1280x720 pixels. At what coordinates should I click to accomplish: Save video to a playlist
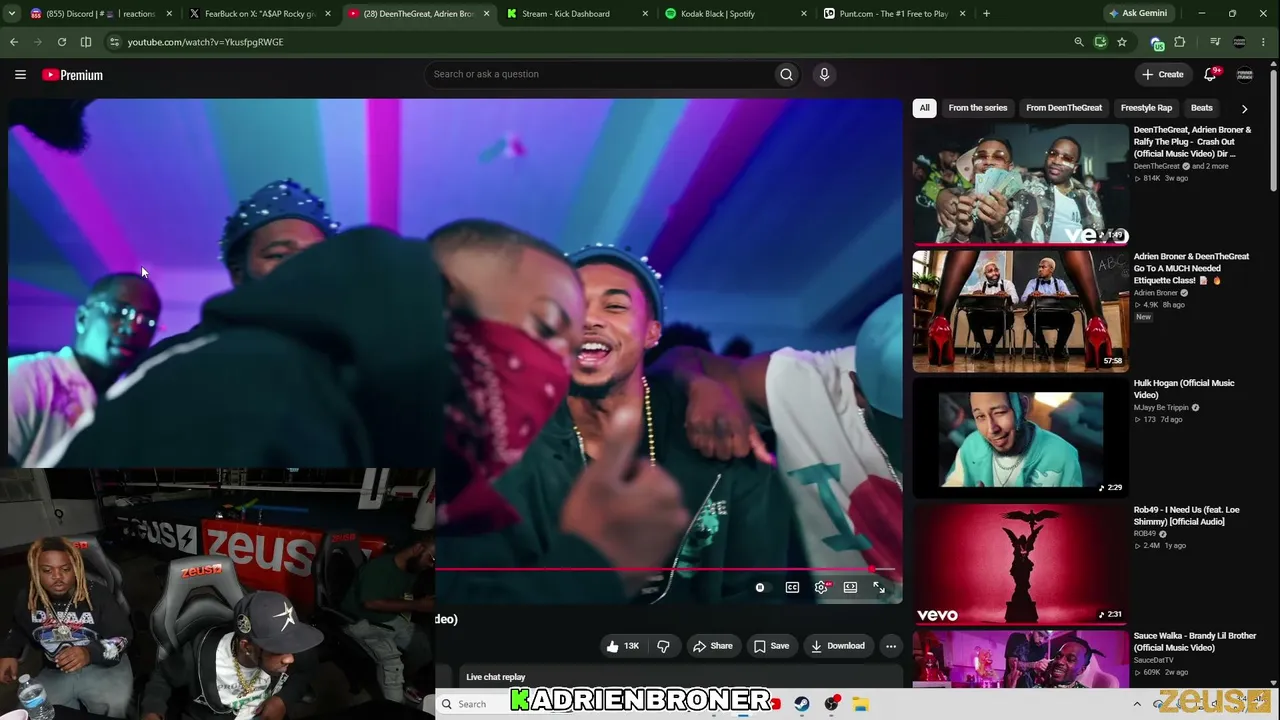771,646
